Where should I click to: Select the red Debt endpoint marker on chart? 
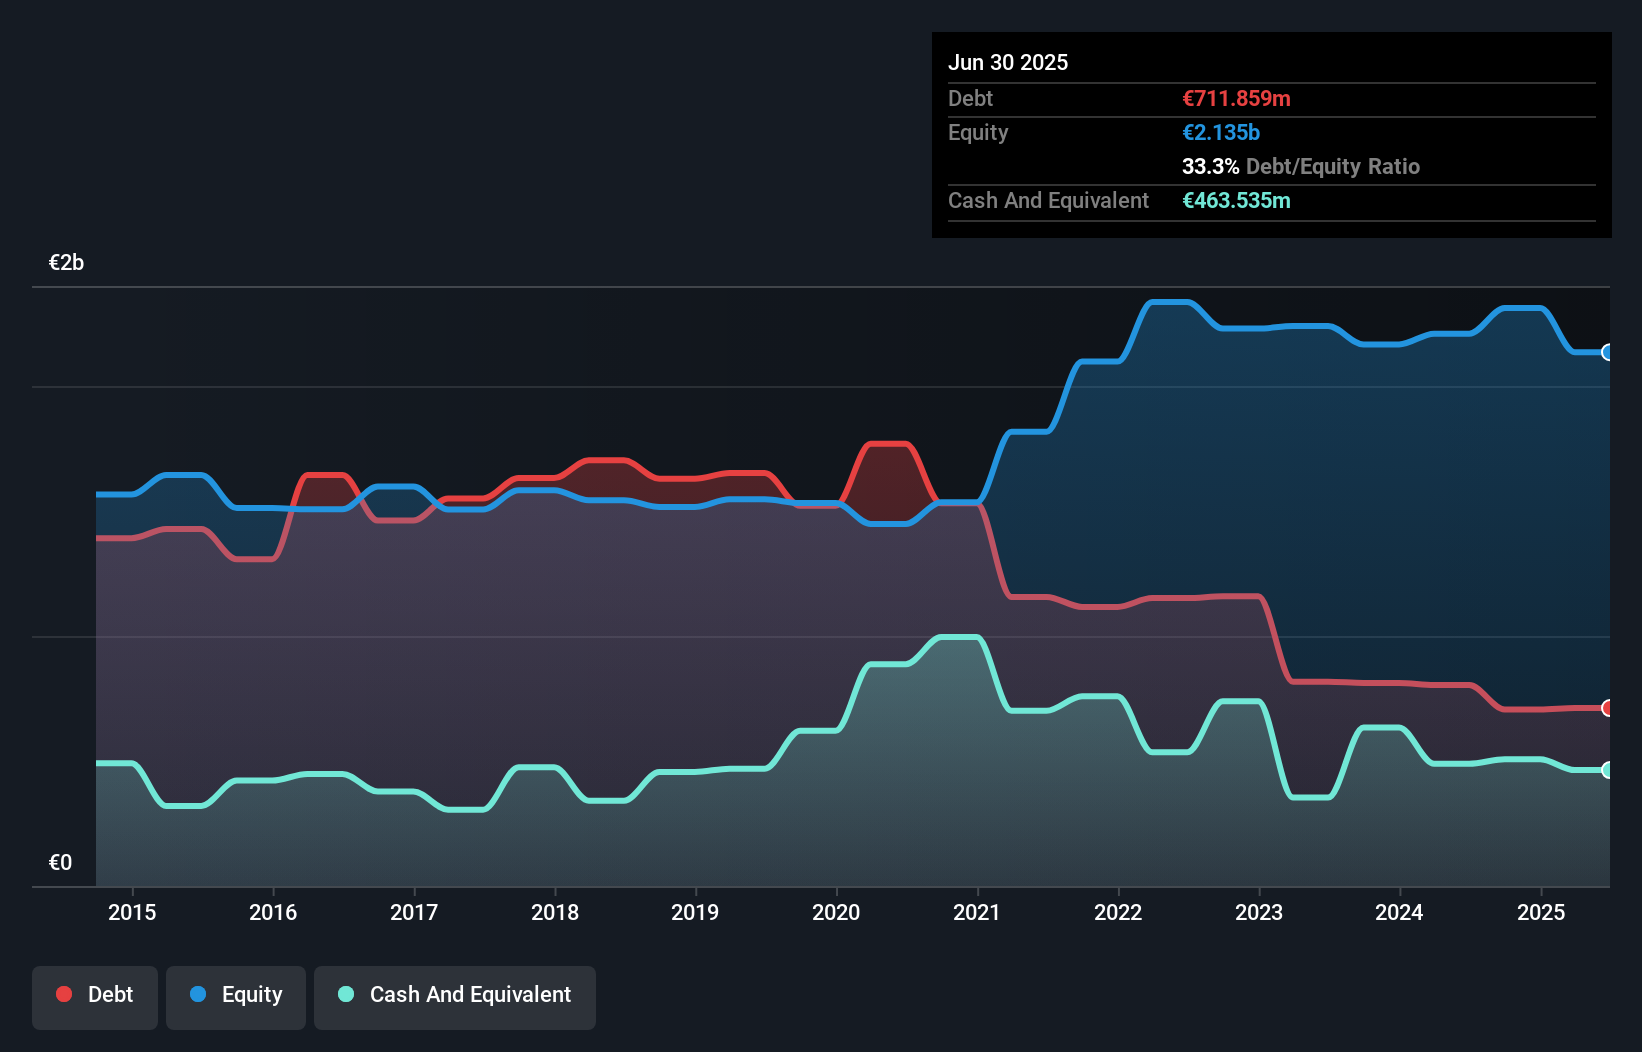(1608, 708)
